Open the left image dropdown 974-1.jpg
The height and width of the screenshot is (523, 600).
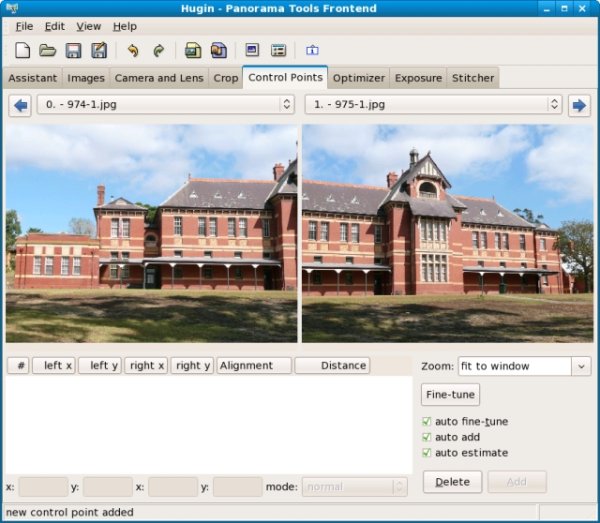pyautogui.click(x=166, y=105)
